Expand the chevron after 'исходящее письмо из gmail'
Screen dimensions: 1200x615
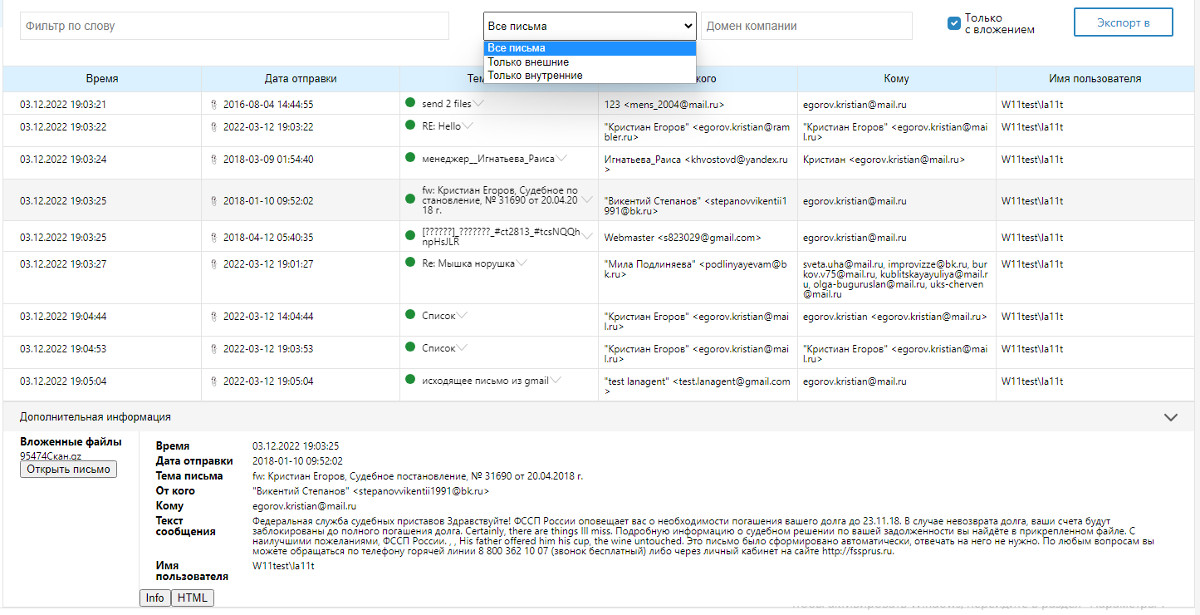(x=556, y=379)
